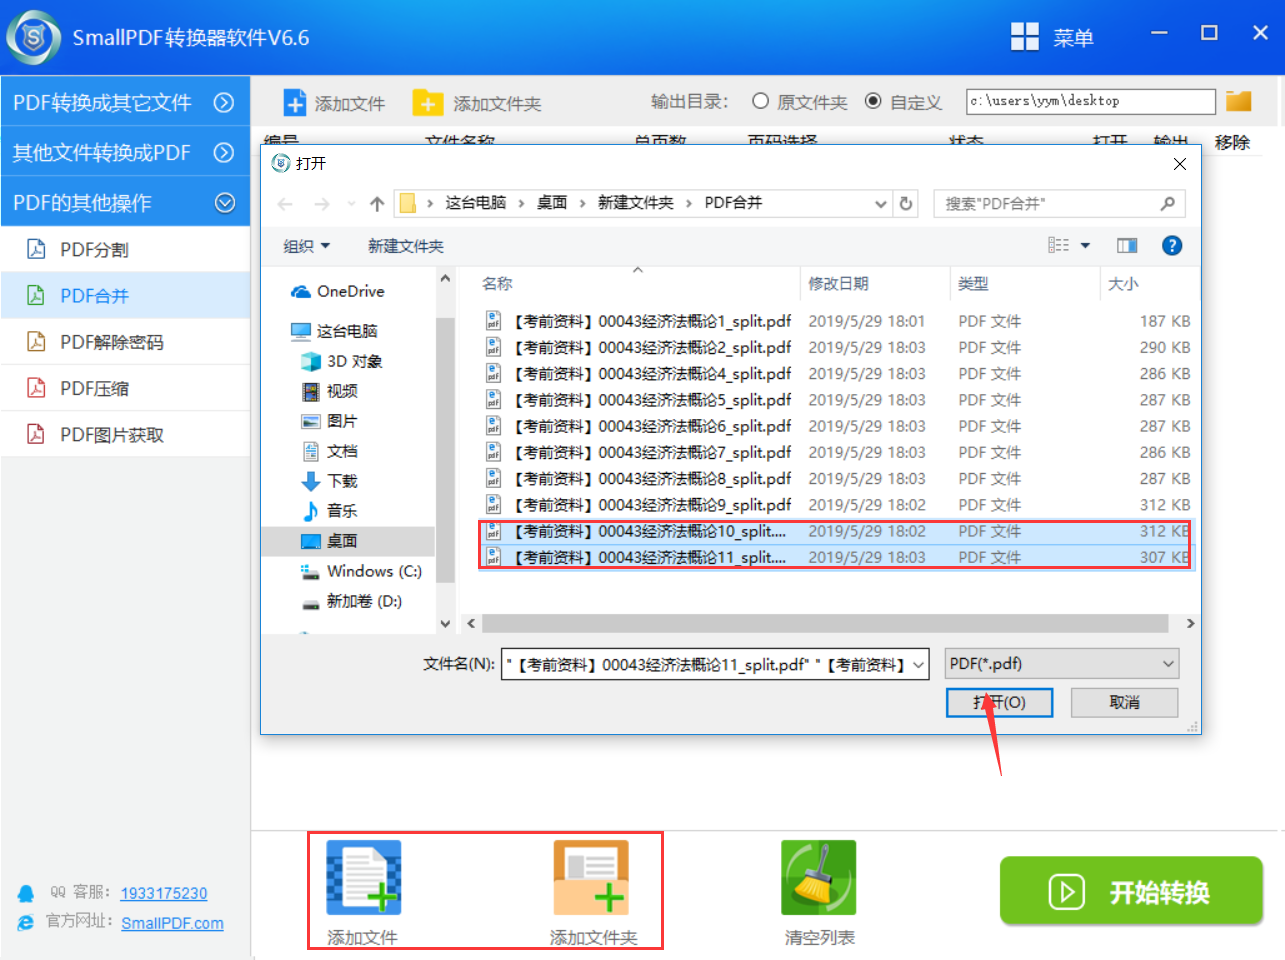This screenshot has width=1285, height=960.
Task: Click the horizontal scrollbar in file list
Action: [825, 623]
